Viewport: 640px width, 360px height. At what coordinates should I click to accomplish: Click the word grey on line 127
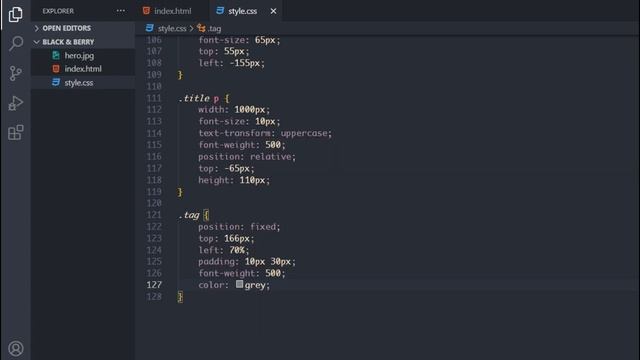[x=255, y=285]
